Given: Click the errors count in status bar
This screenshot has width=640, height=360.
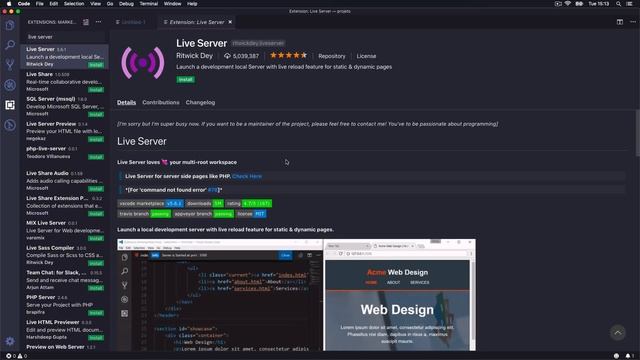Looking at the screenshot, I should pos(11,356).
